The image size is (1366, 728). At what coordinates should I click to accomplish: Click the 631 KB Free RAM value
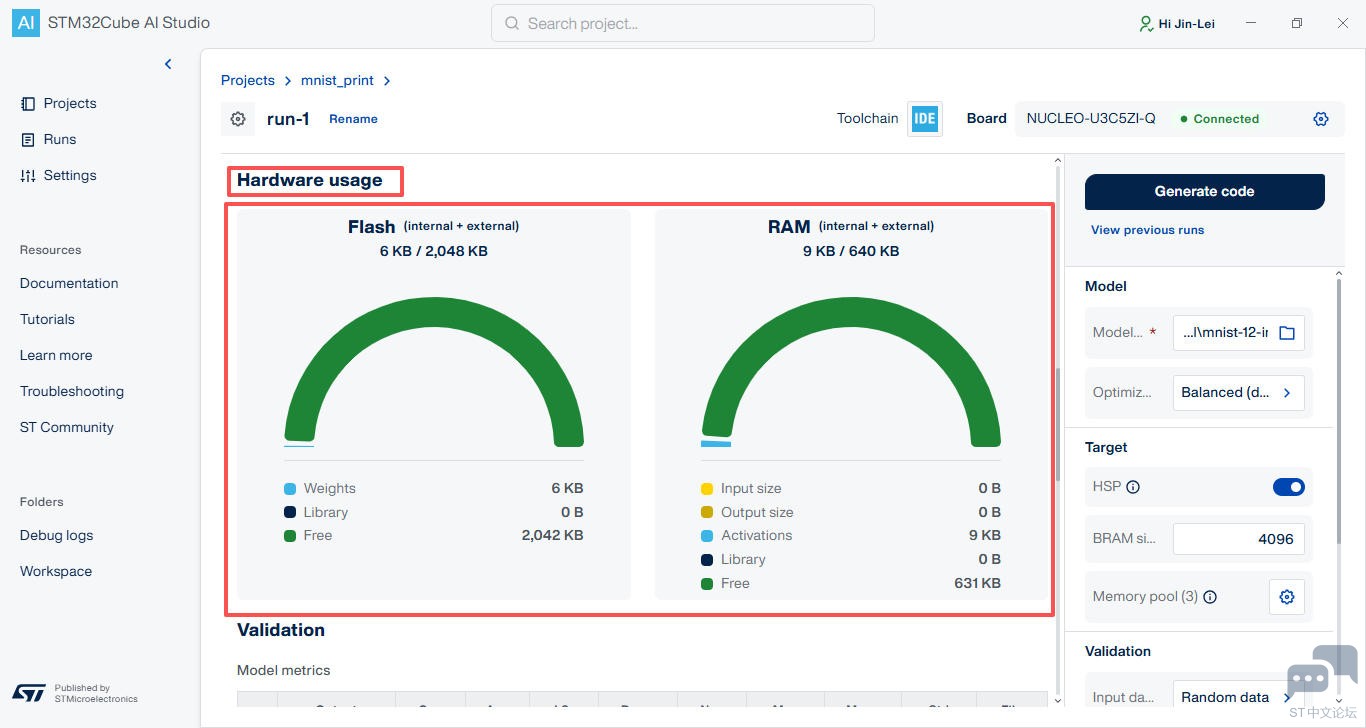977,583
